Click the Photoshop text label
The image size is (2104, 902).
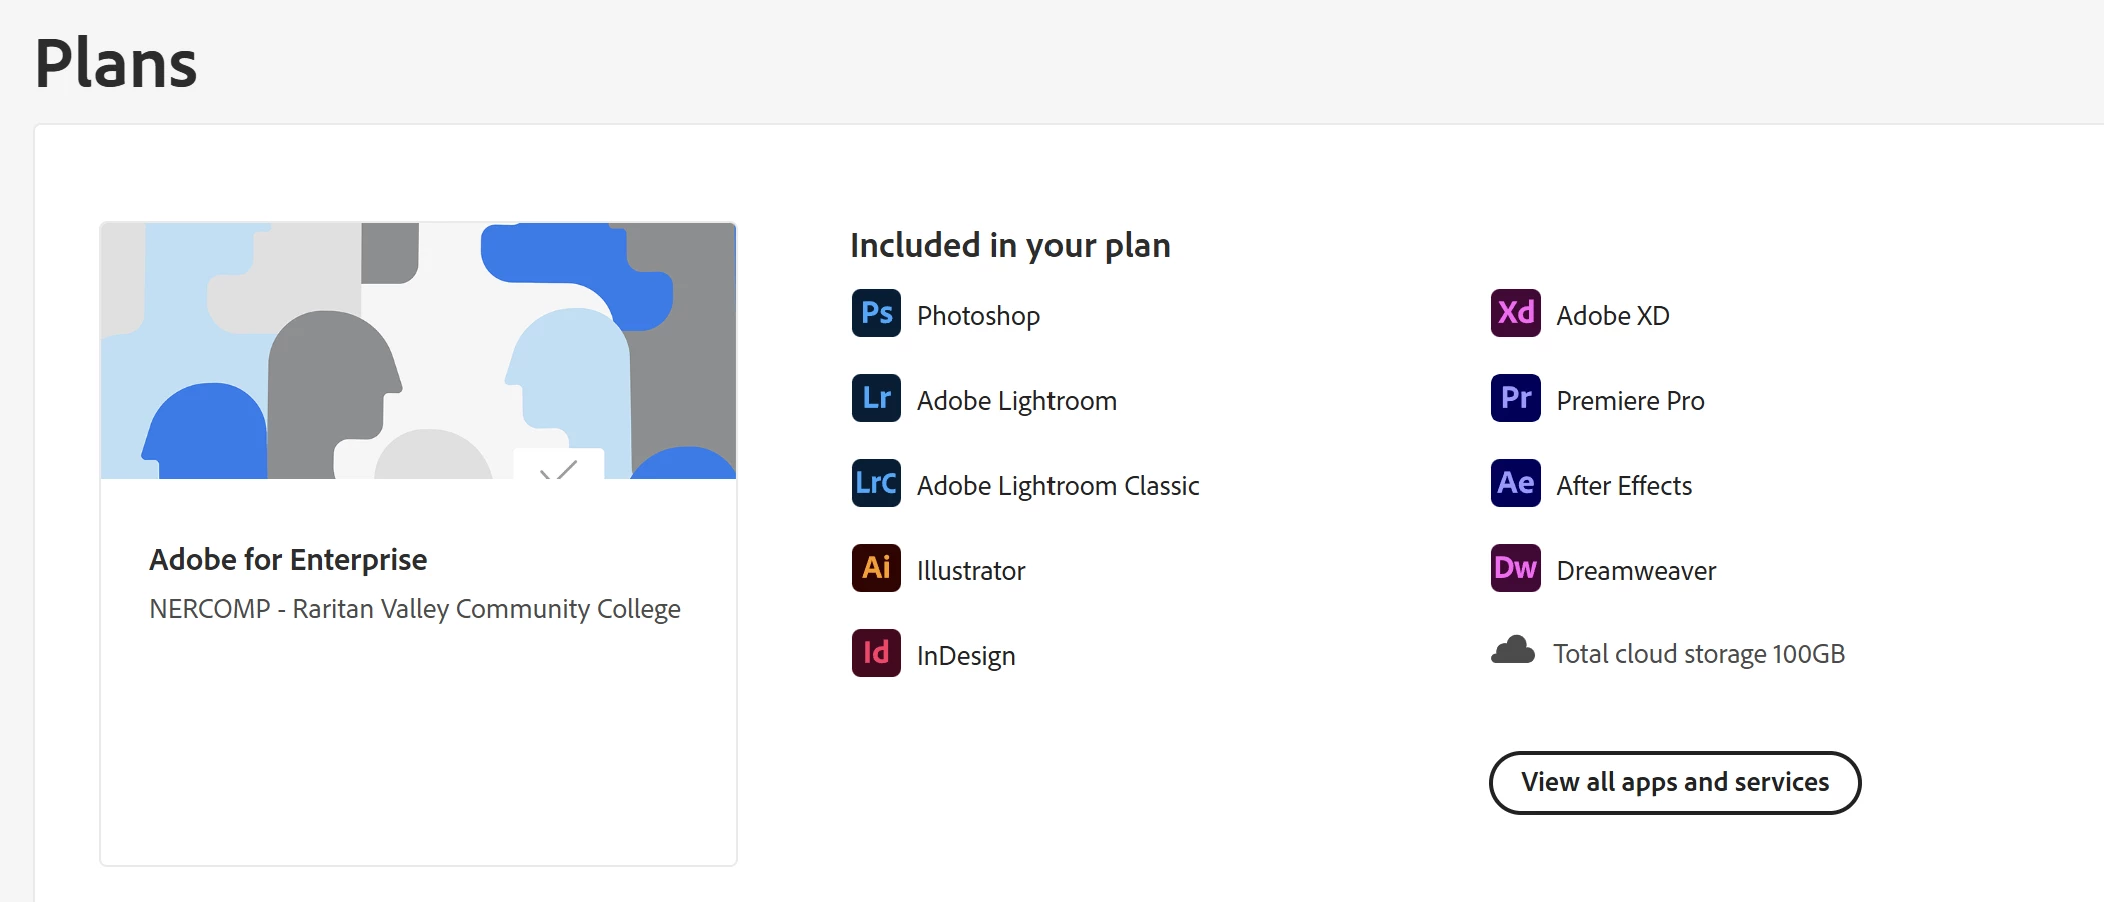pyautogui.click(x=978, y=316)
